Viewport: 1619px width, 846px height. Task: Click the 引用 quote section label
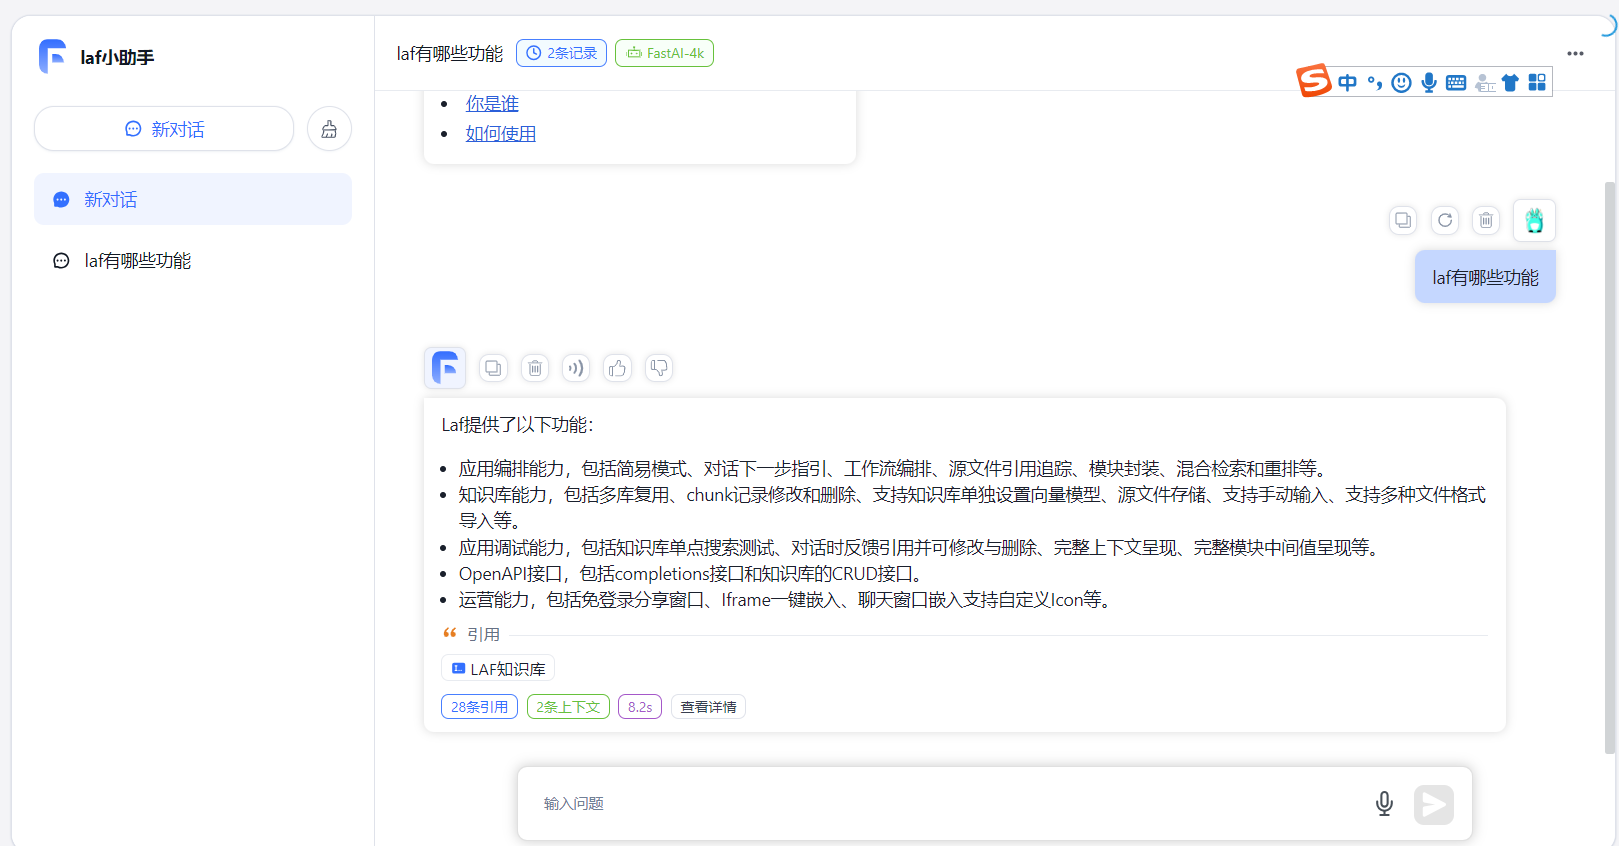click(483, 634)
